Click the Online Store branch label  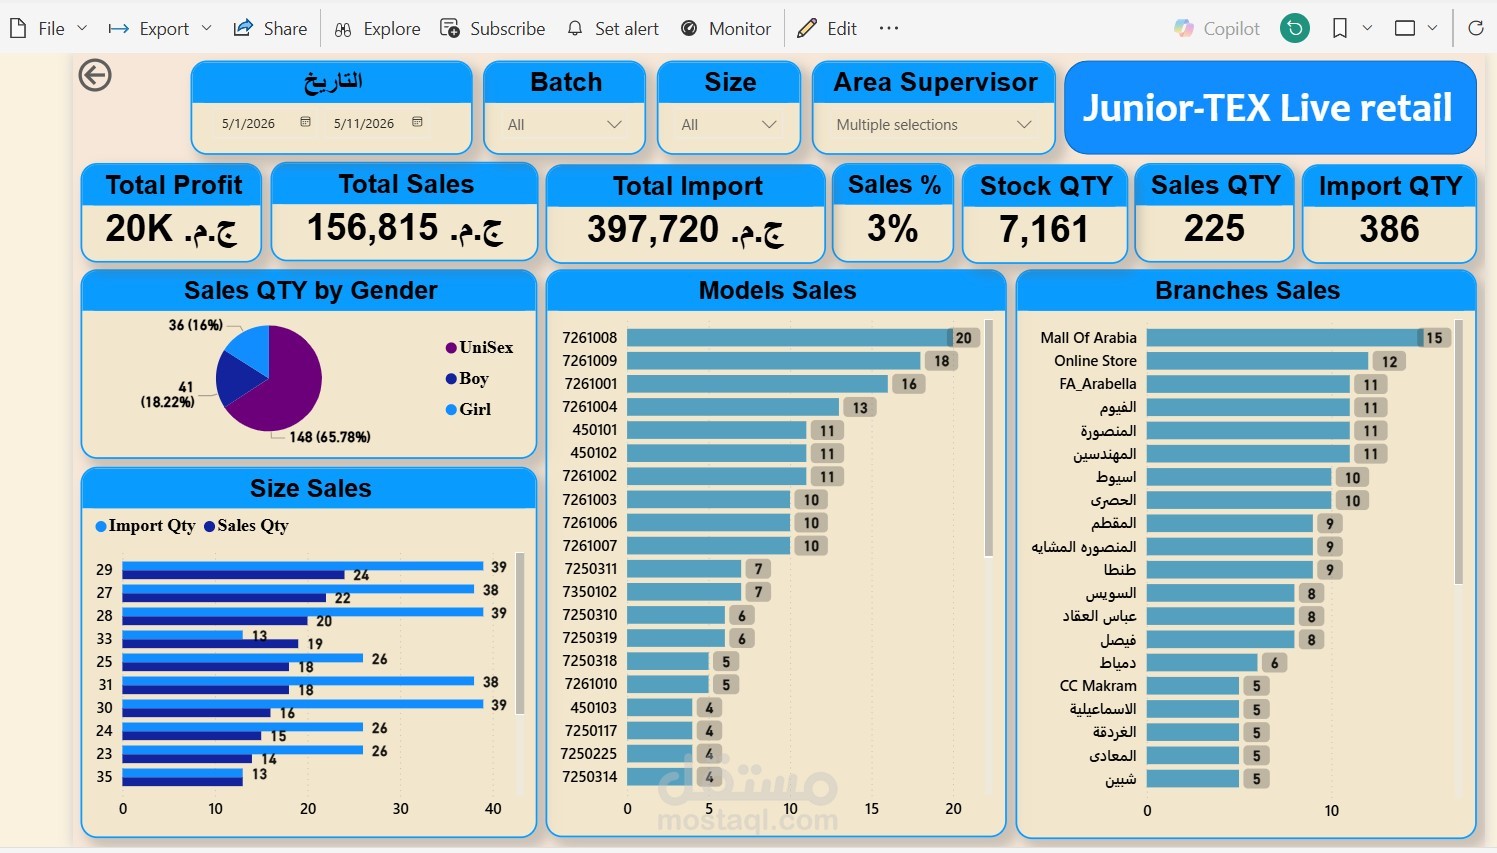coord(1095,360)
